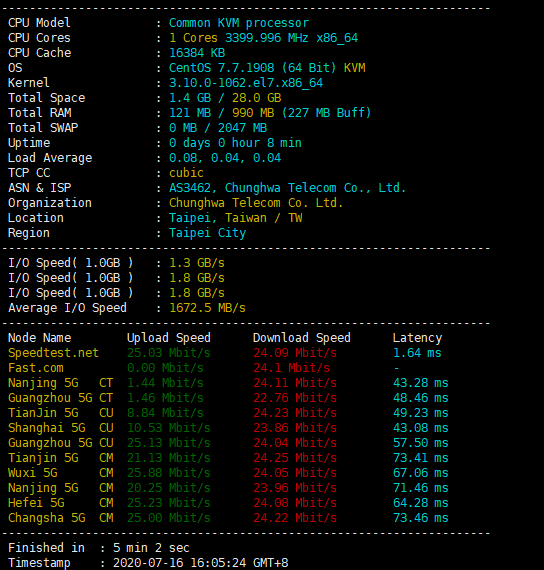The image size is (544, 570).
Task: Click the Speedtest.net node name
Action: (x=53, y=353)
